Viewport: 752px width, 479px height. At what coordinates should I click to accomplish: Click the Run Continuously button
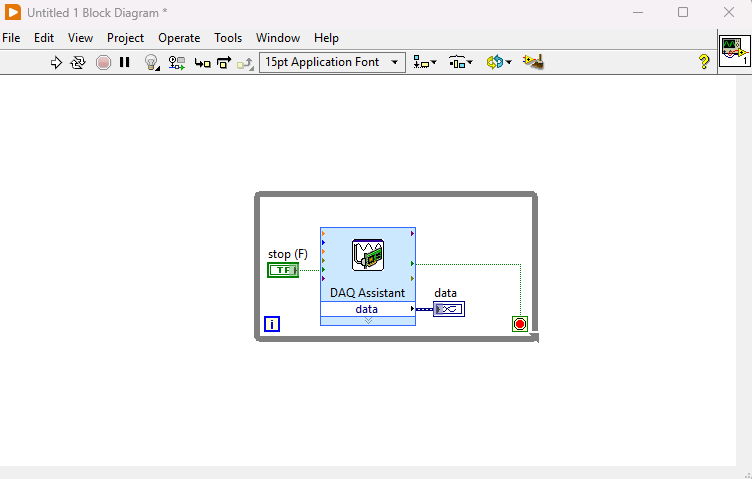pyautogui.click(x=78, y=62)
